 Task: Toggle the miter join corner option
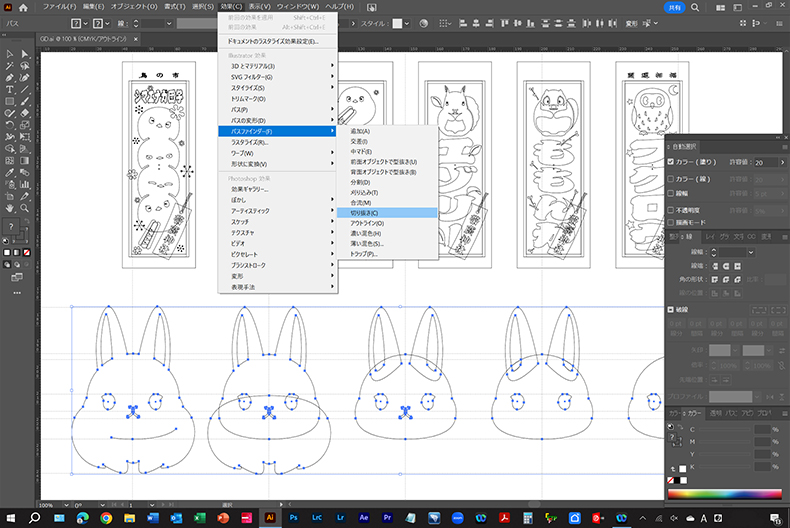[x=714, y=280]
